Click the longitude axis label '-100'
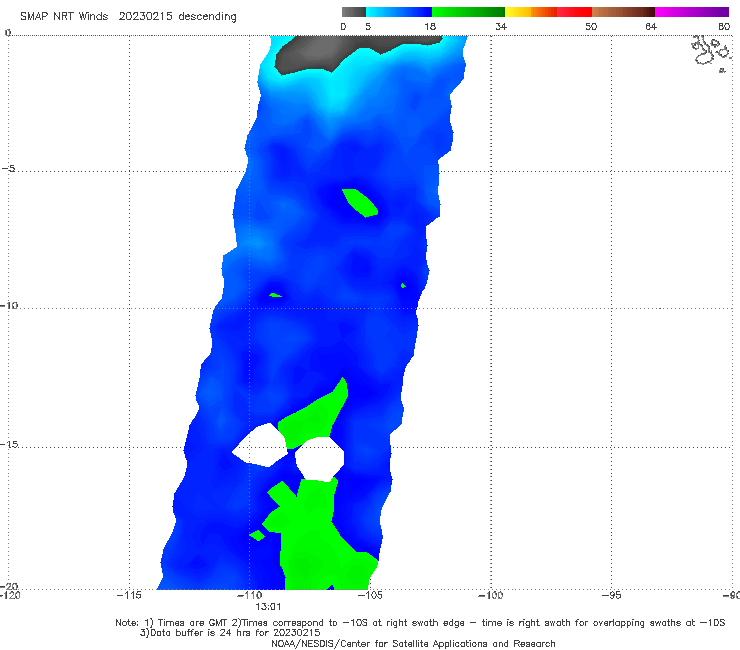 [491, 595]
